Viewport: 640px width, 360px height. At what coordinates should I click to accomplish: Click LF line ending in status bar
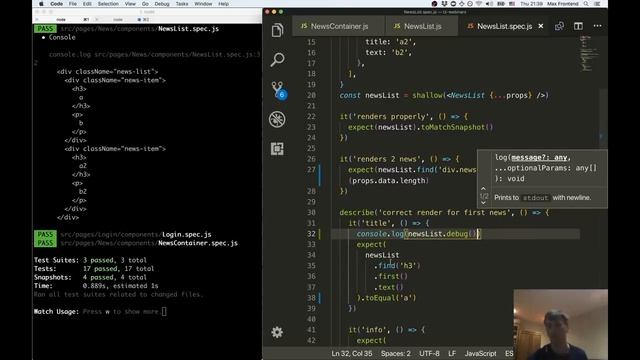pyautogui.click(x=452, y=353)
